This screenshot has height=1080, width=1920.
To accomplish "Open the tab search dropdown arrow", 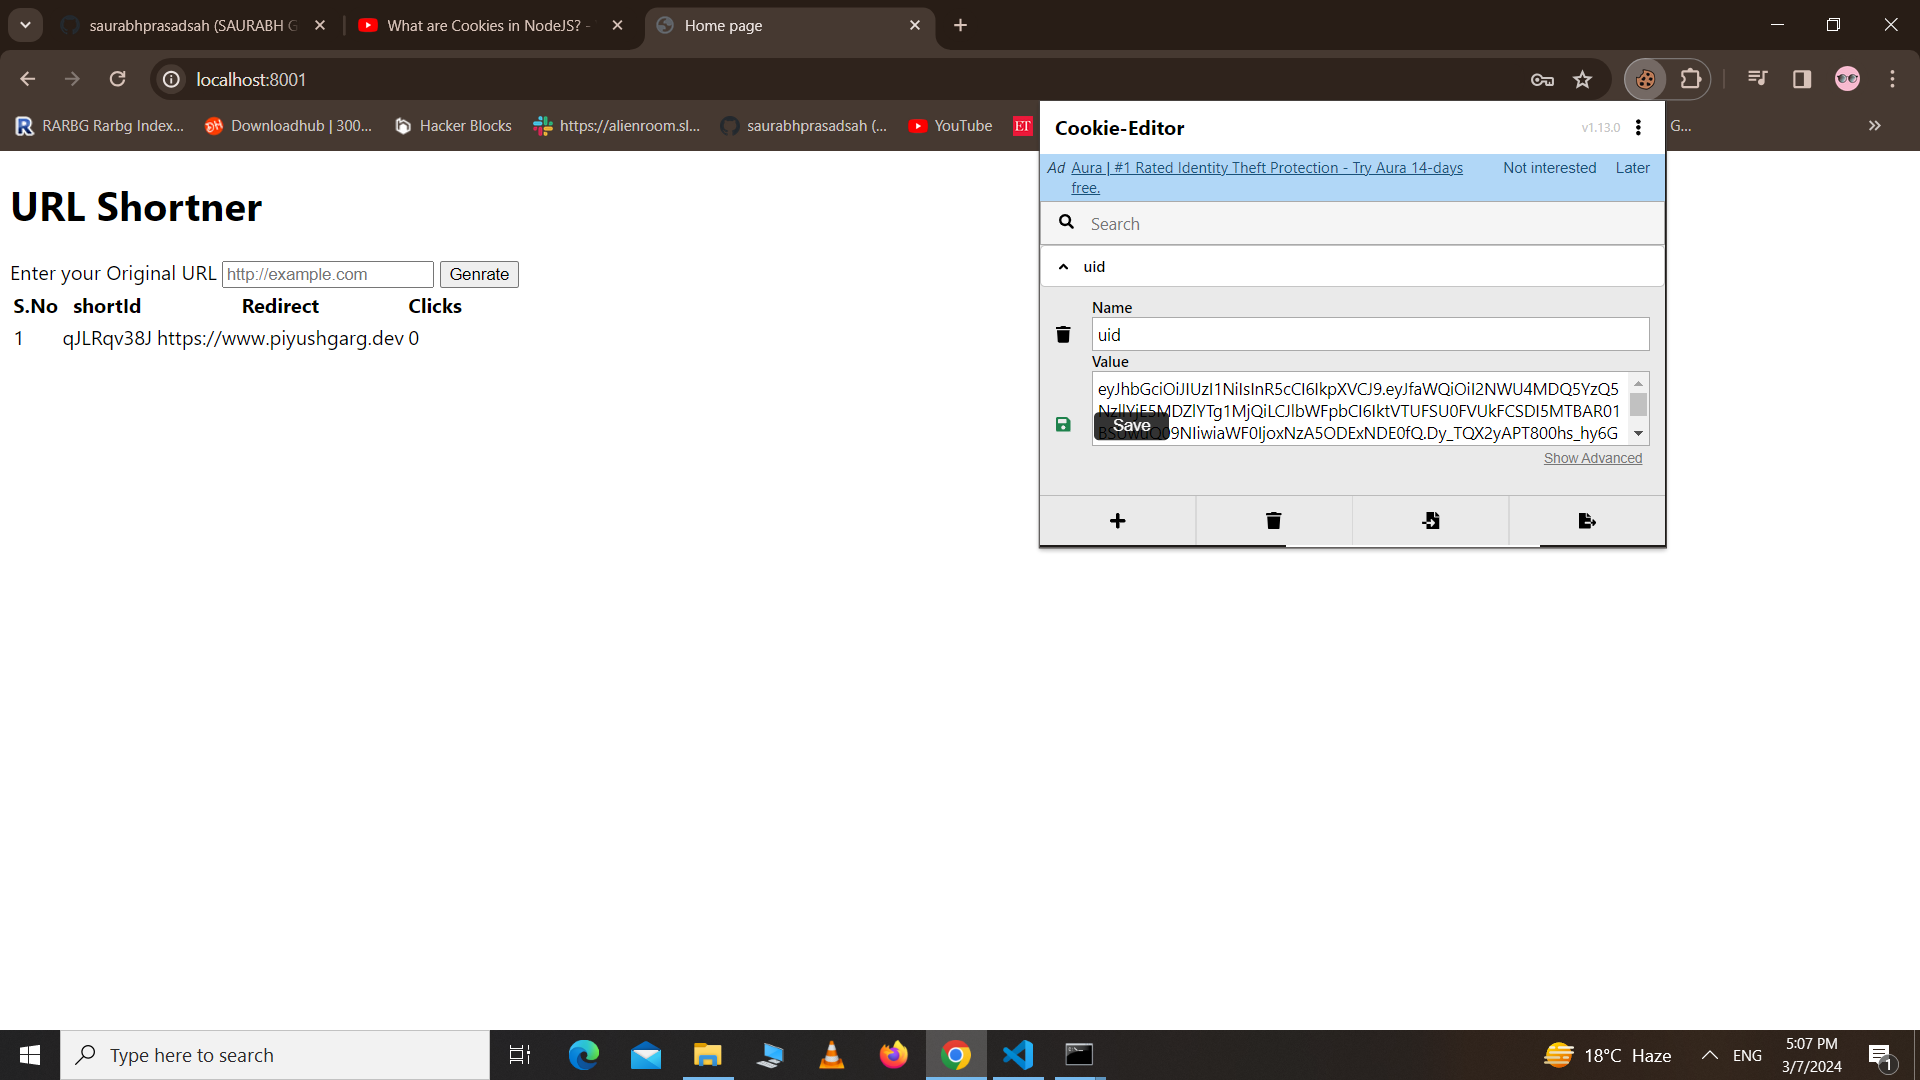I will click(x=25, y=25).
